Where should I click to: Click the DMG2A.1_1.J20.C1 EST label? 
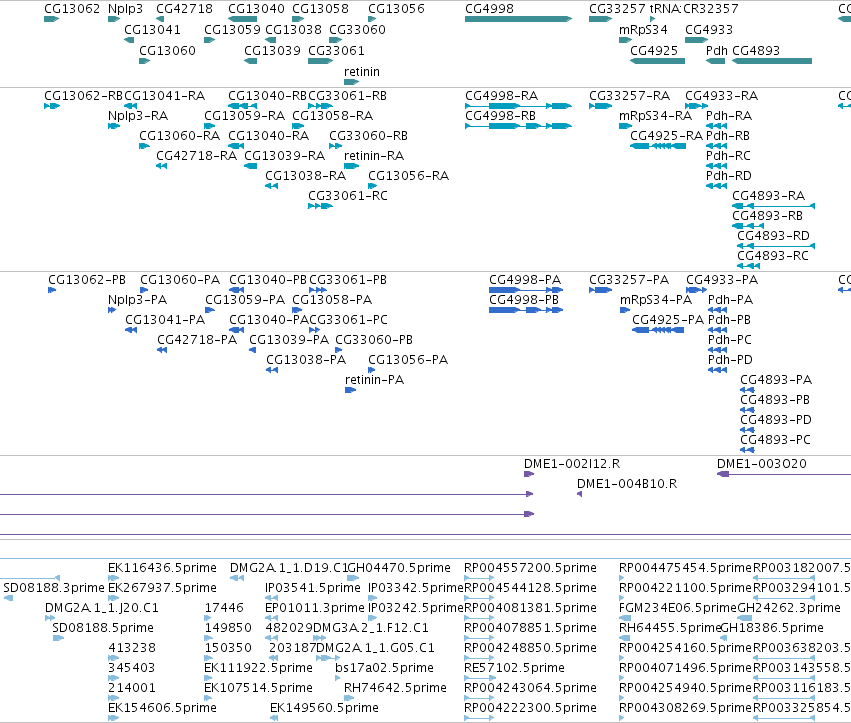(101, 608)
